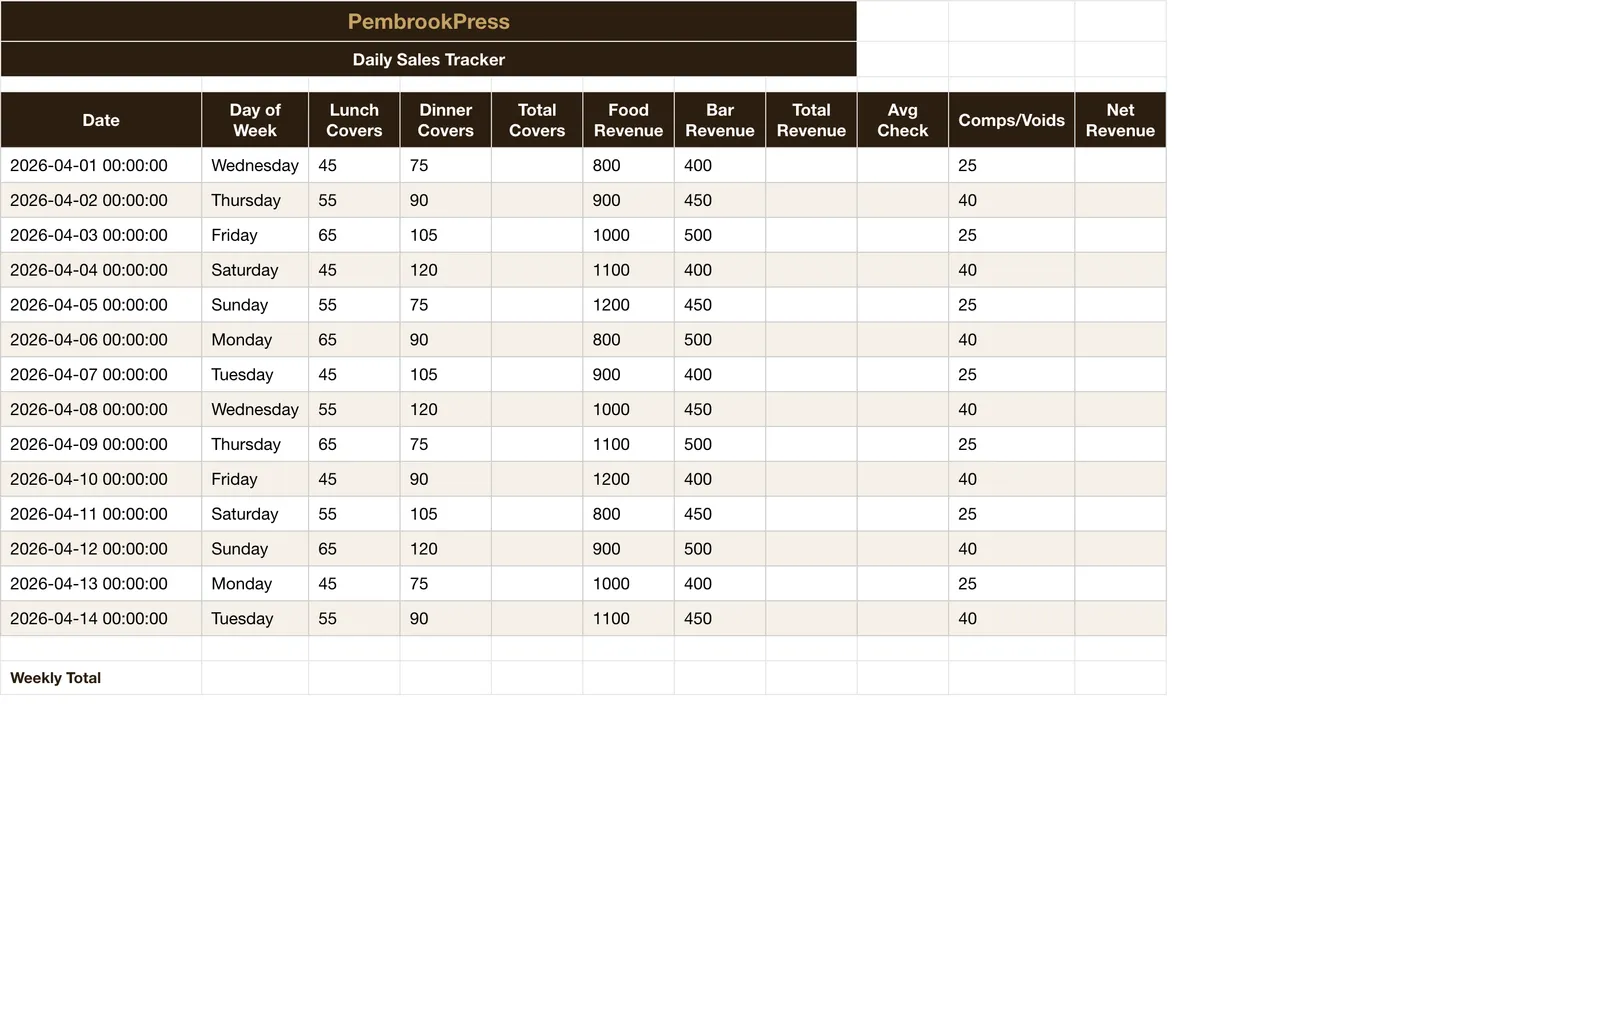Click the Net Revenue header
1600x1029 pixels.
[1120, 120]
